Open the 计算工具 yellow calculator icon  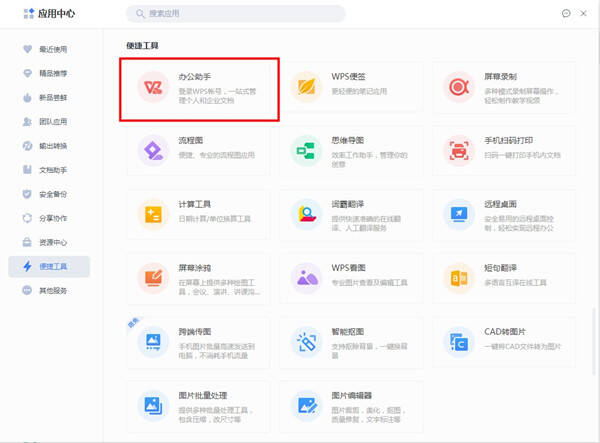point(153,215)
